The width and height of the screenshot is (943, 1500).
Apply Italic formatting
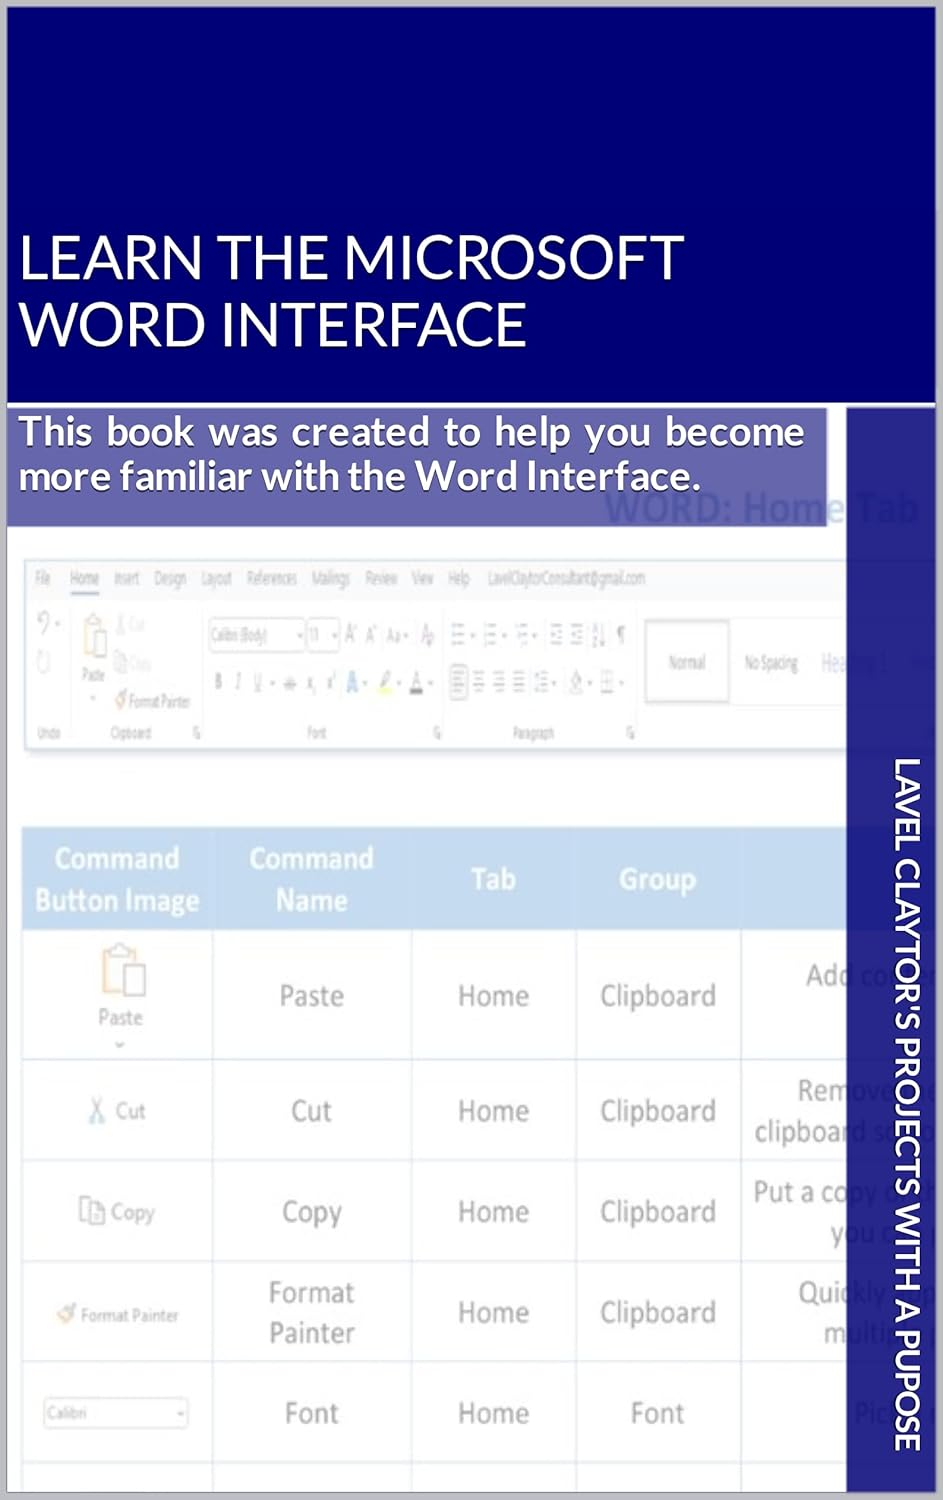click(237, 679)
